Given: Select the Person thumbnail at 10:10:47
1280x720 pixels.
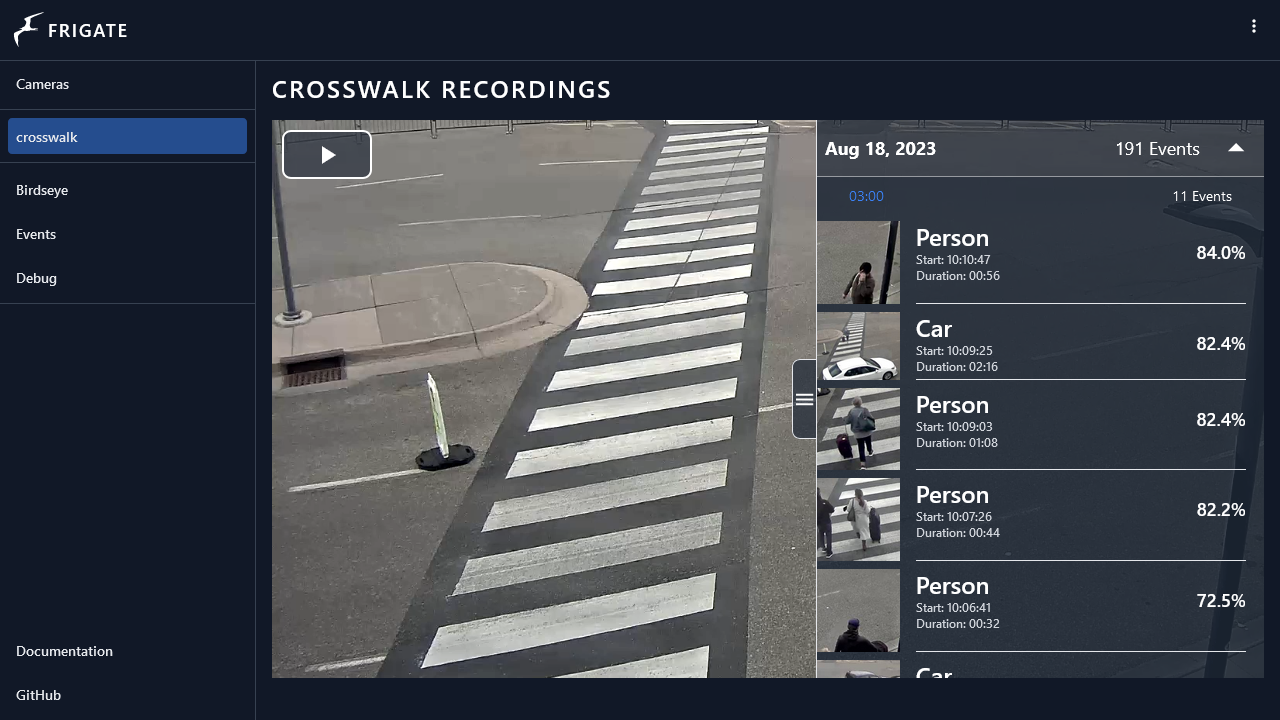Looking at the screenshot, I should point(858,263).
